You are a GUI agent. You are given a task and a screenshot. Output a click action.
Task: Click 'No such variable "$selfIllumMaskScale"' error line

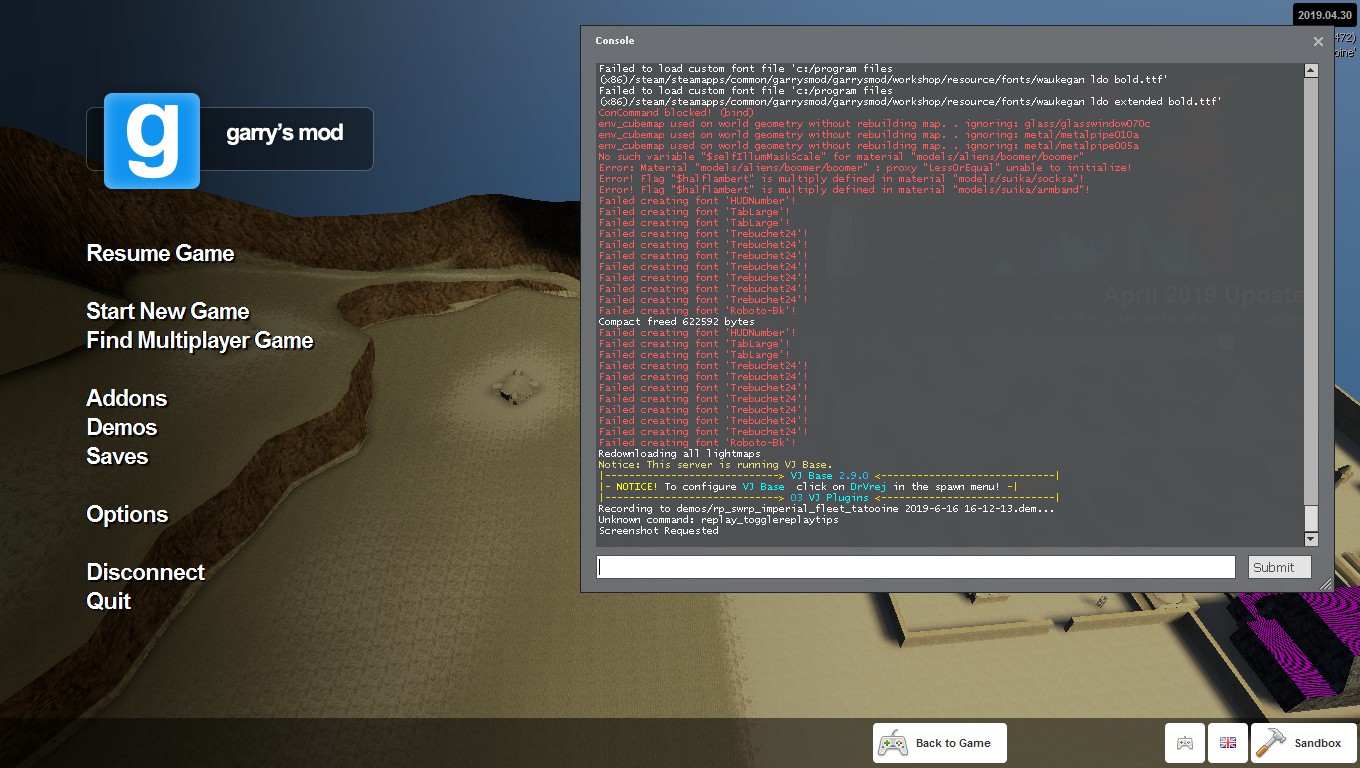pyautogui.click(x=841, y=157)
